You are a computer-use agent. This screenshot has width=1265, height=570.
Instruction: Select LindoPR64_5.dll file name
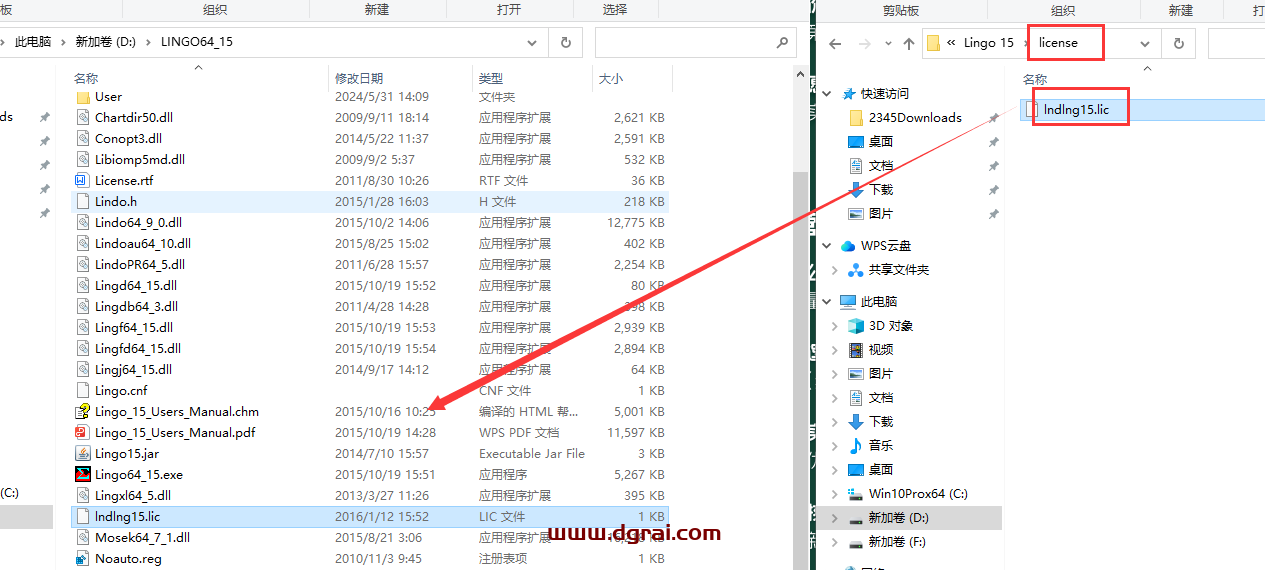(x=140, y=264)
